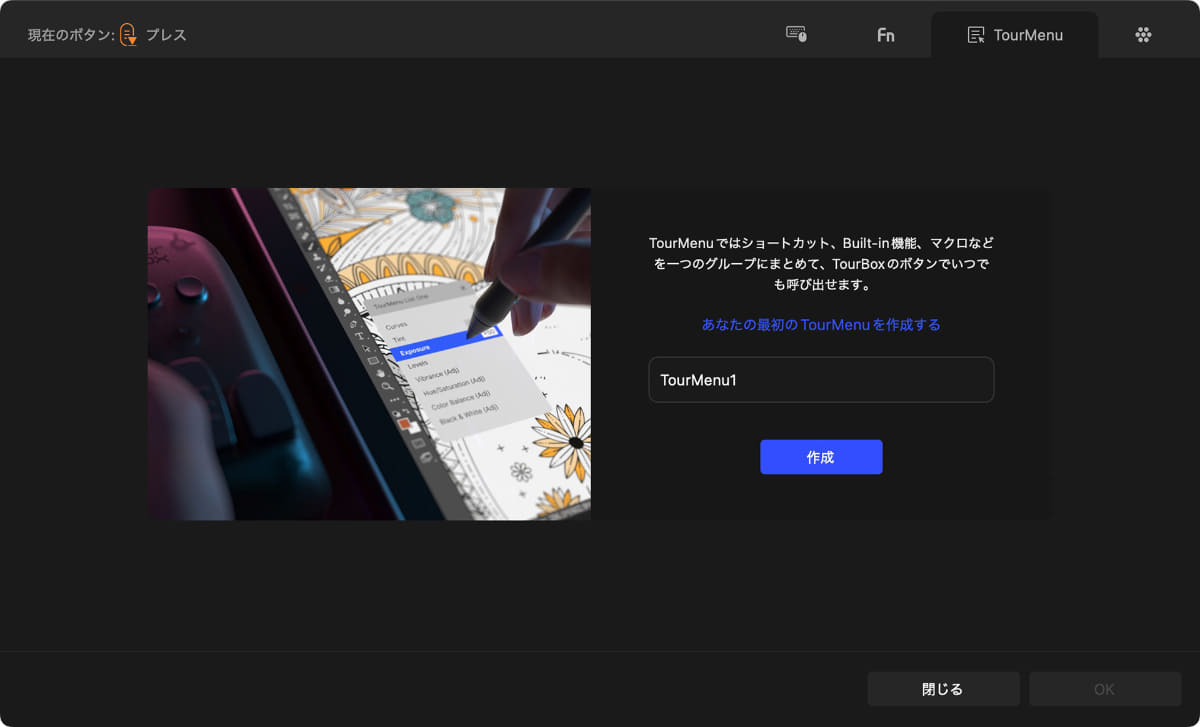This screenshot has height=727, width=1200.
Task: Select the TourMenu tab
Action: tap(1015, 33)
